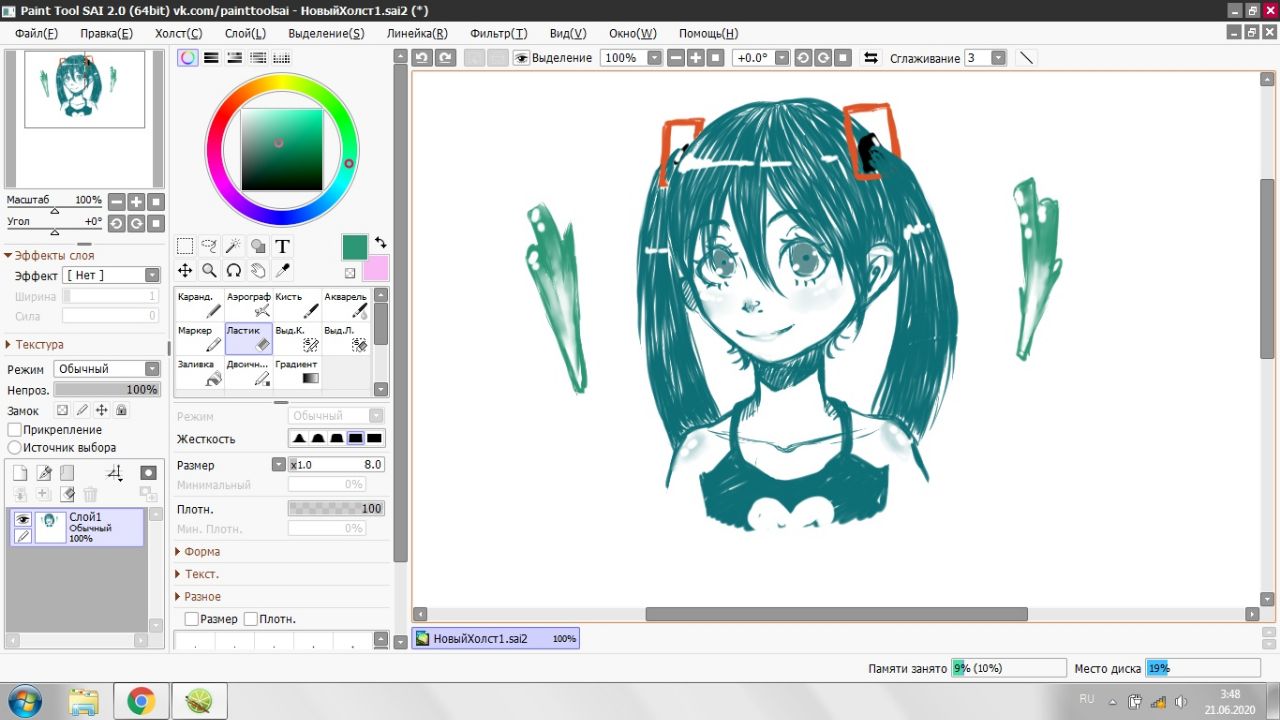This screenshot has width=1280, height=720.
Task: Click redo arrow in canvas toolbar
Action: coord(446,58)
